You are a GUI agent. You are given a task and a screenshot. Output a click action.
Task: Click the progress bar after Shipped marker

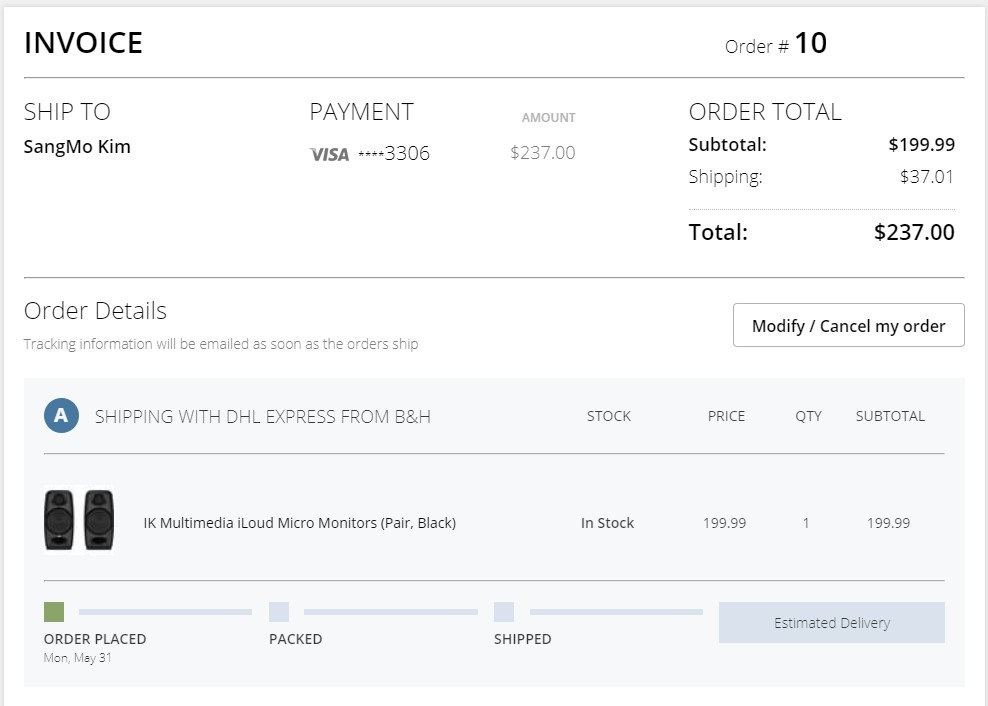(x=615, y=612)
